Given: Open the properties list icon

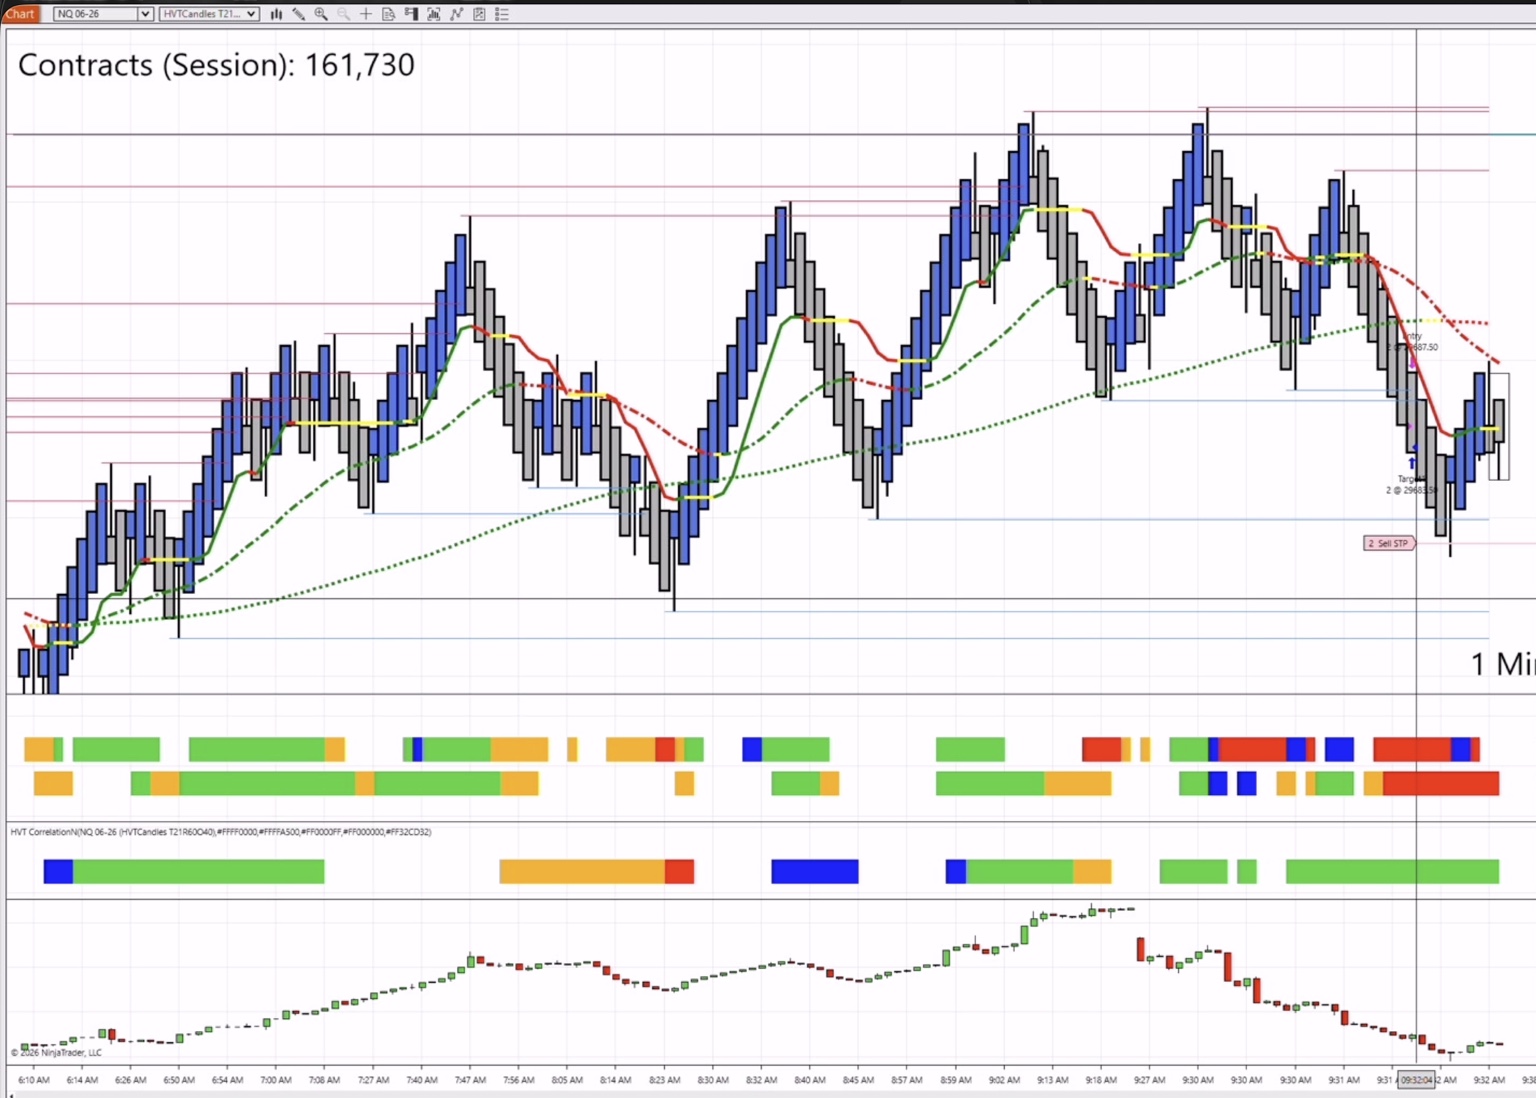Looking at the screenshot, I should [502, 14].
